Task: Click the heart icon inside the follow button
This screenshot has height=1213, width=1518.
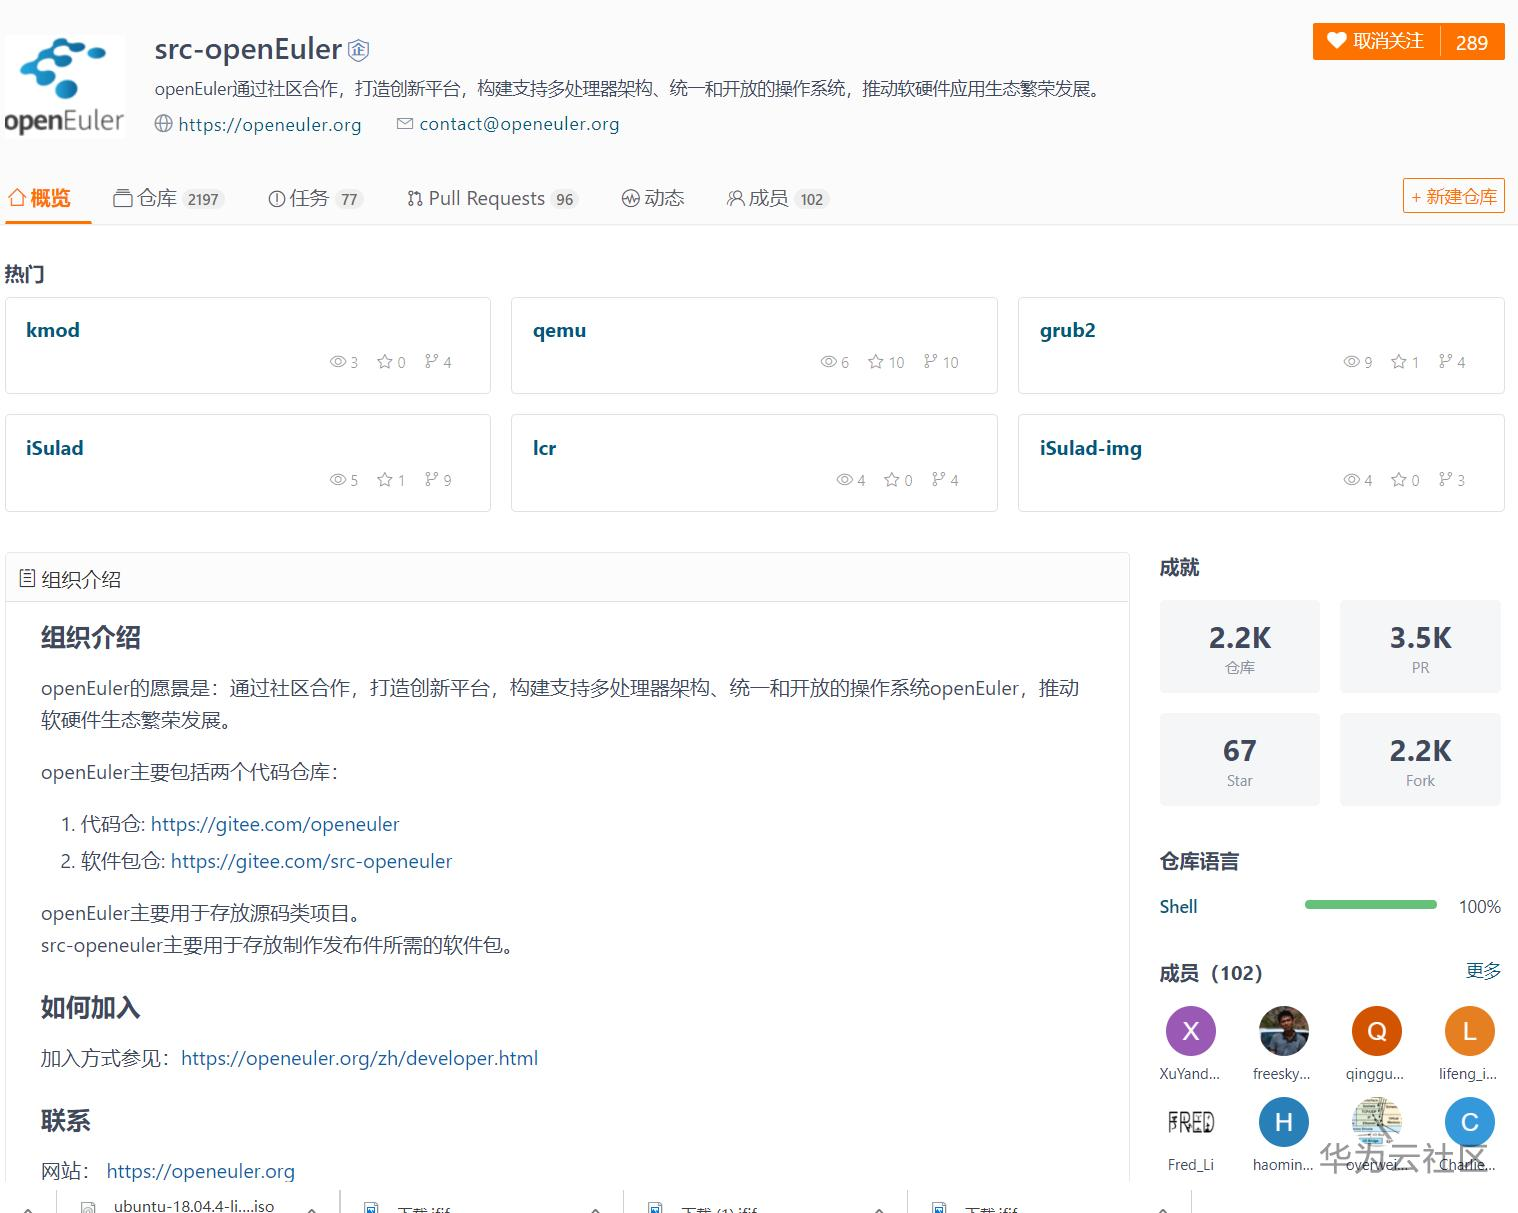Action: pyautogui.click(x=1336, y=41)
